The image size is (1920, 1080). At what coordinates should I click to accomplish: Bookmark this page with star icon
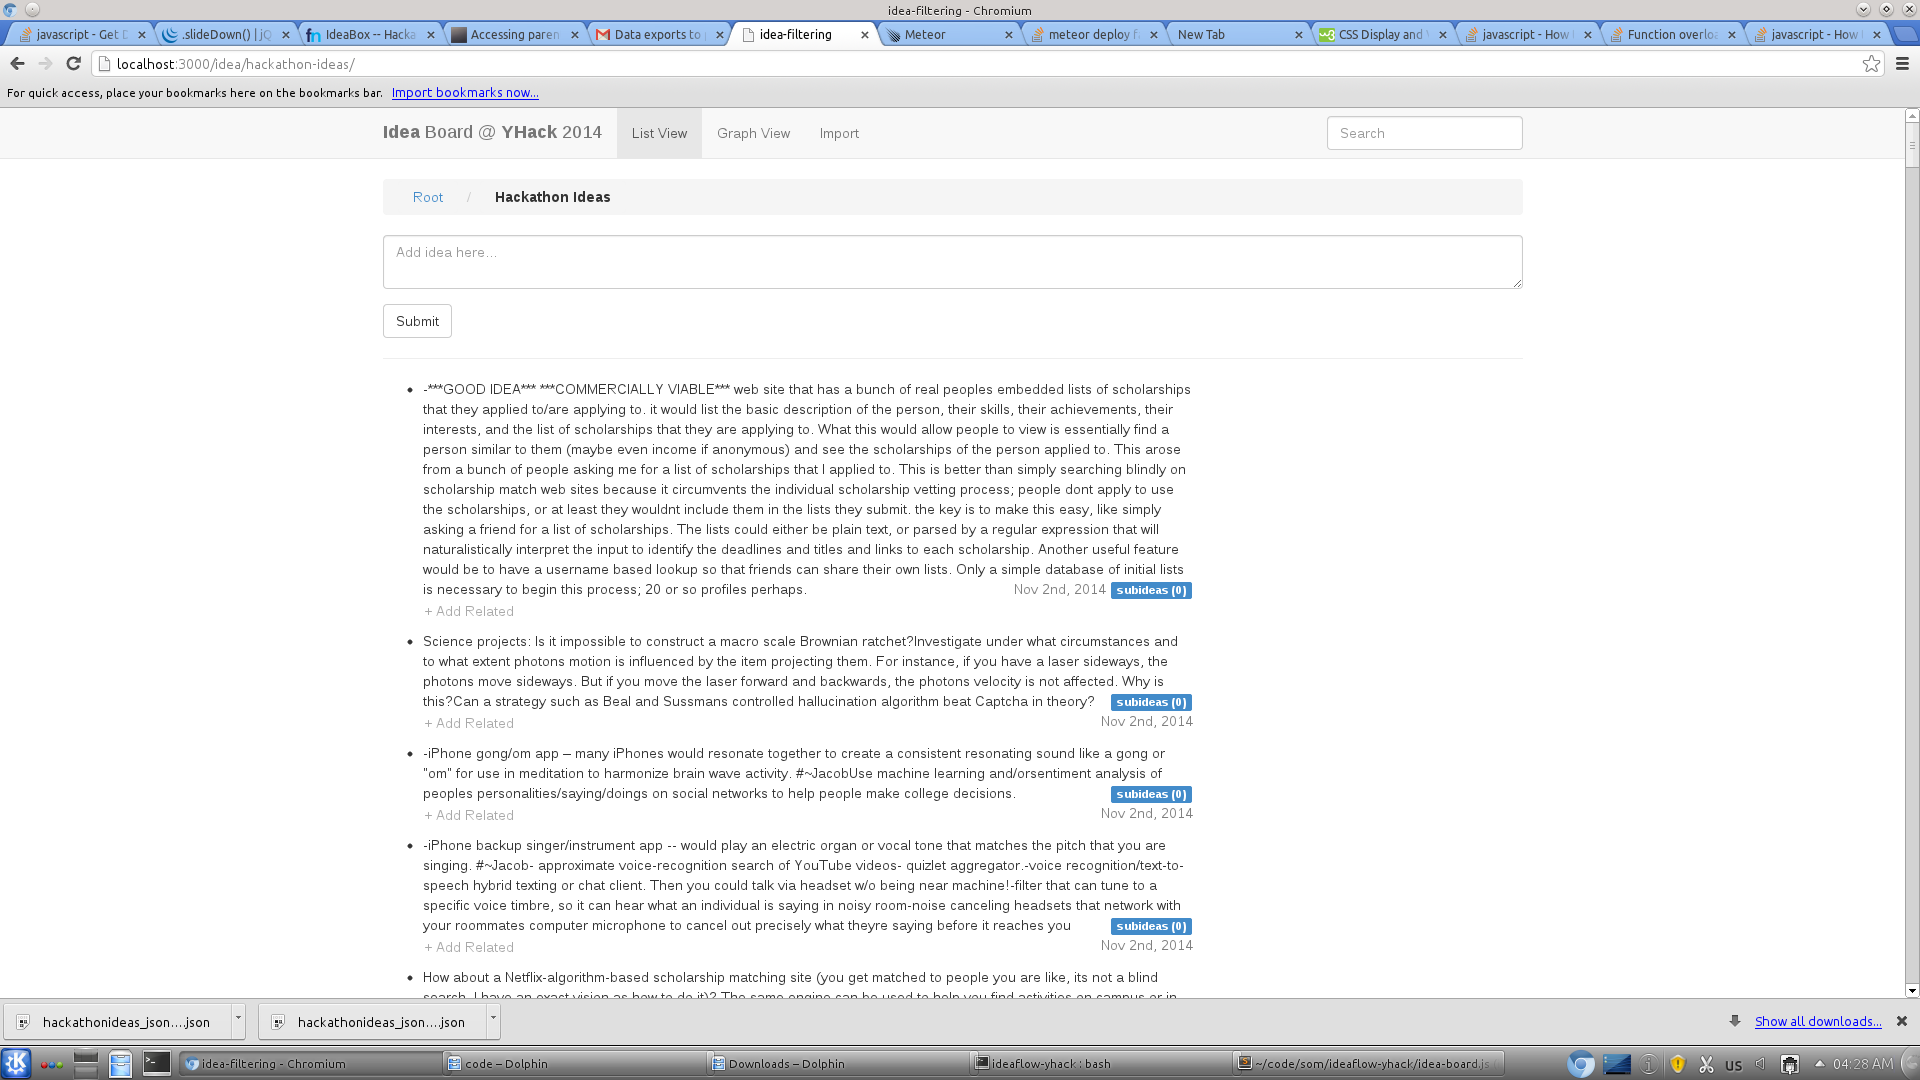[1871, 64]
